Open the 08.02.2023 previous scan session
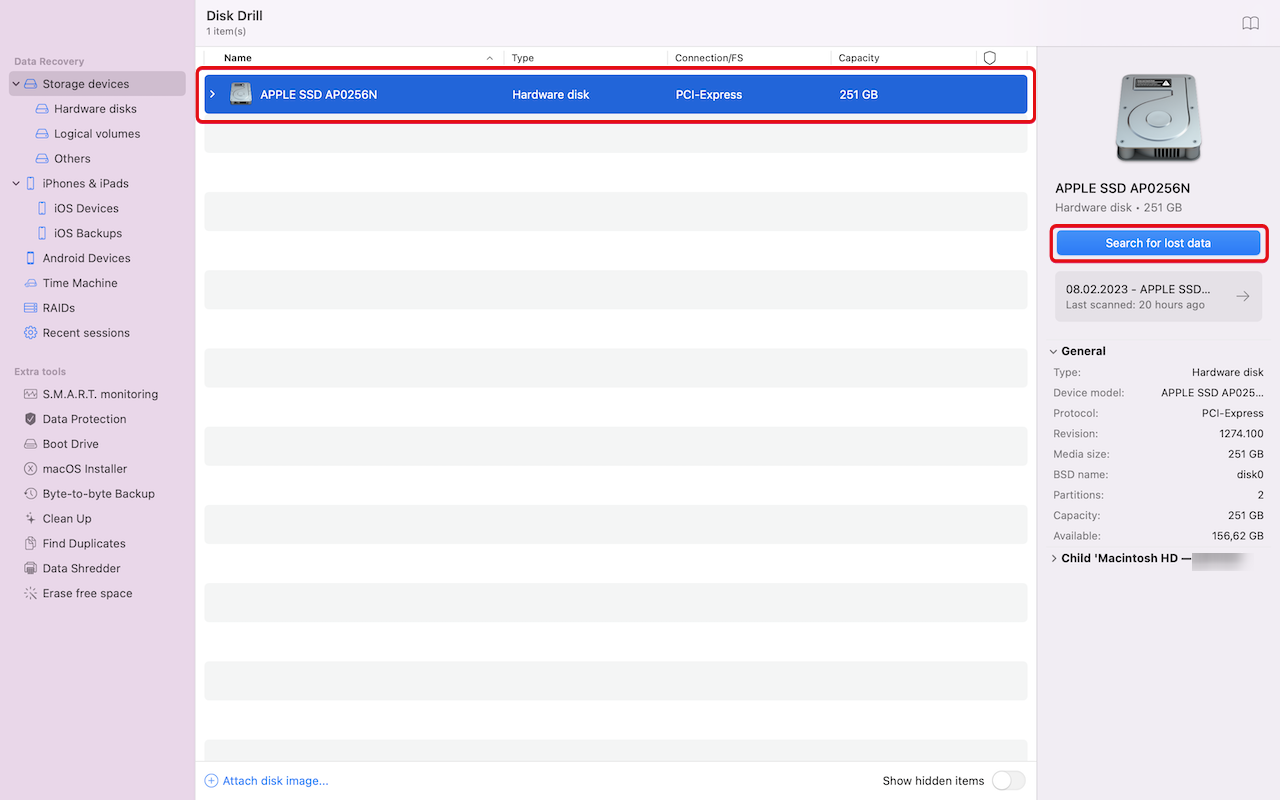Viewport: 1280px width, 800px height. point(1158,296)
